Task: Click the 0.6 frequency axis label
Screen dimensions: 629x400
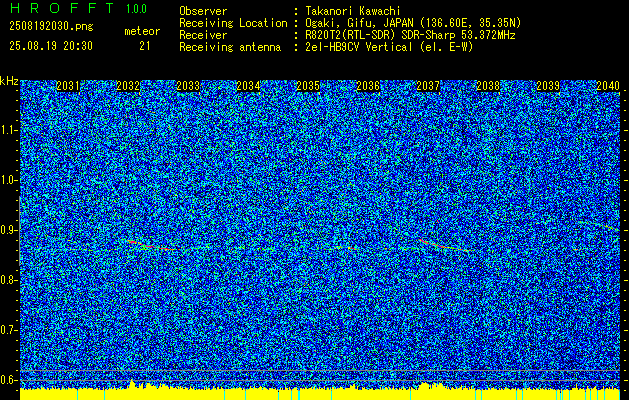Action: tap(9, 380)
